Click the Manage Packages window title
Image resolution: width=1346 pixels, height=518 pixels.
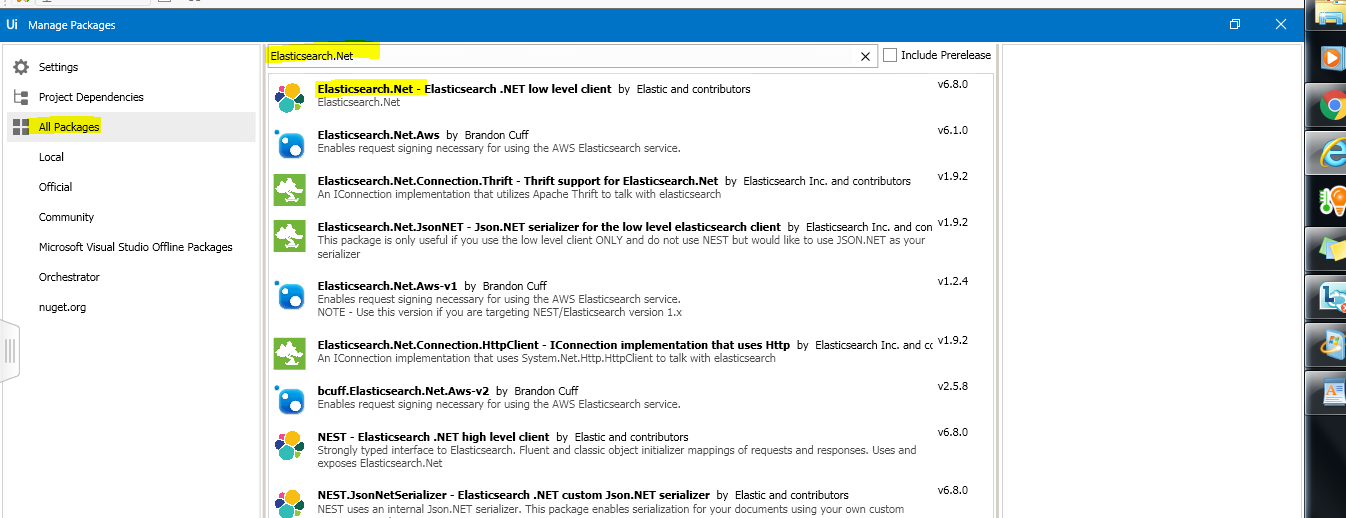tap(71, 25)
